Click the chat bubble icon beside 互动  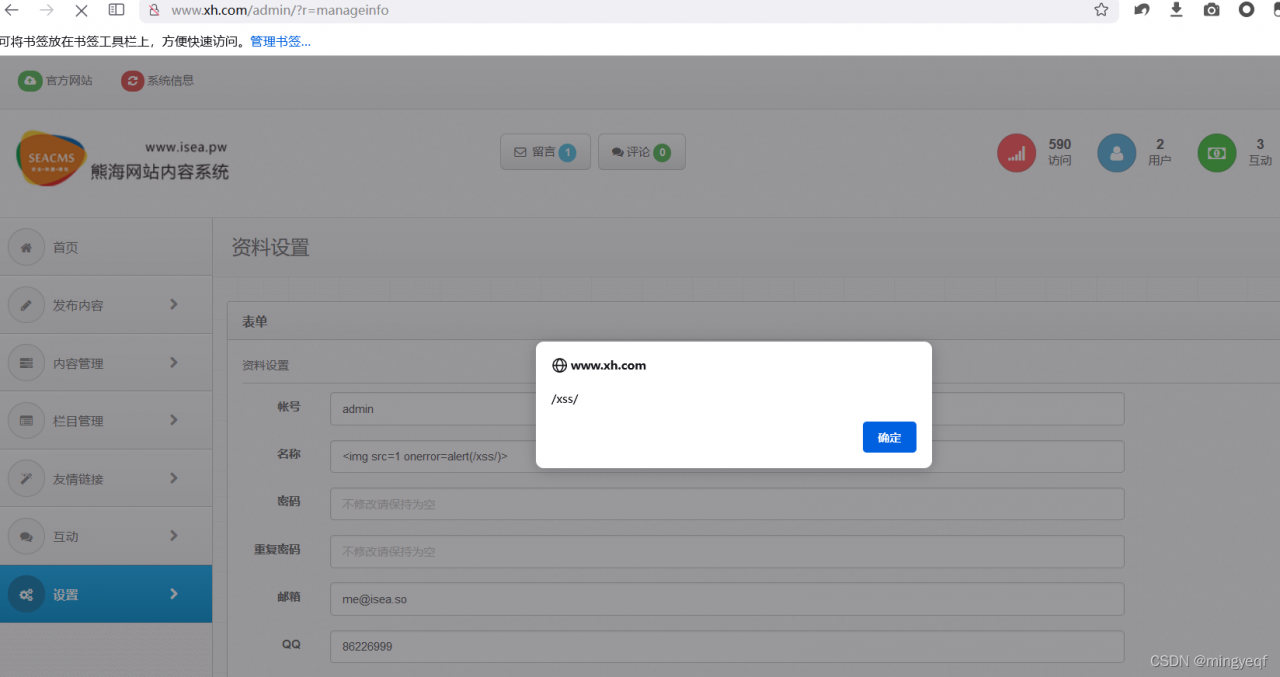26,537
